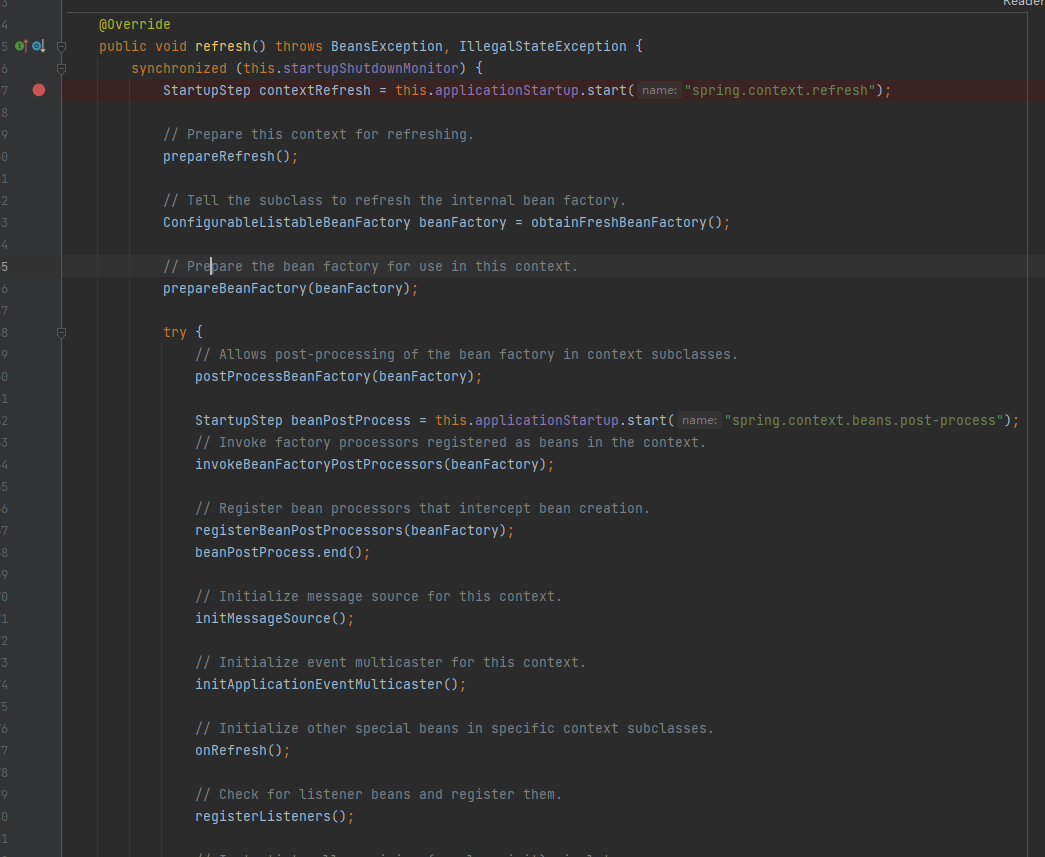Click the postProcessBeanFactory(beanFactory) call
The height and width of the screenshot is (857, 1045).
point(335,377)
